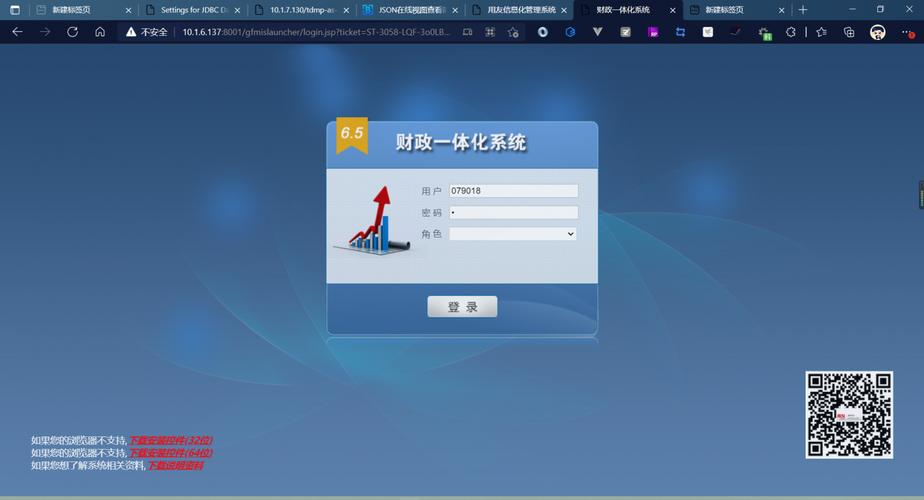Click the 32位 control download link

[x=170, y=440]
